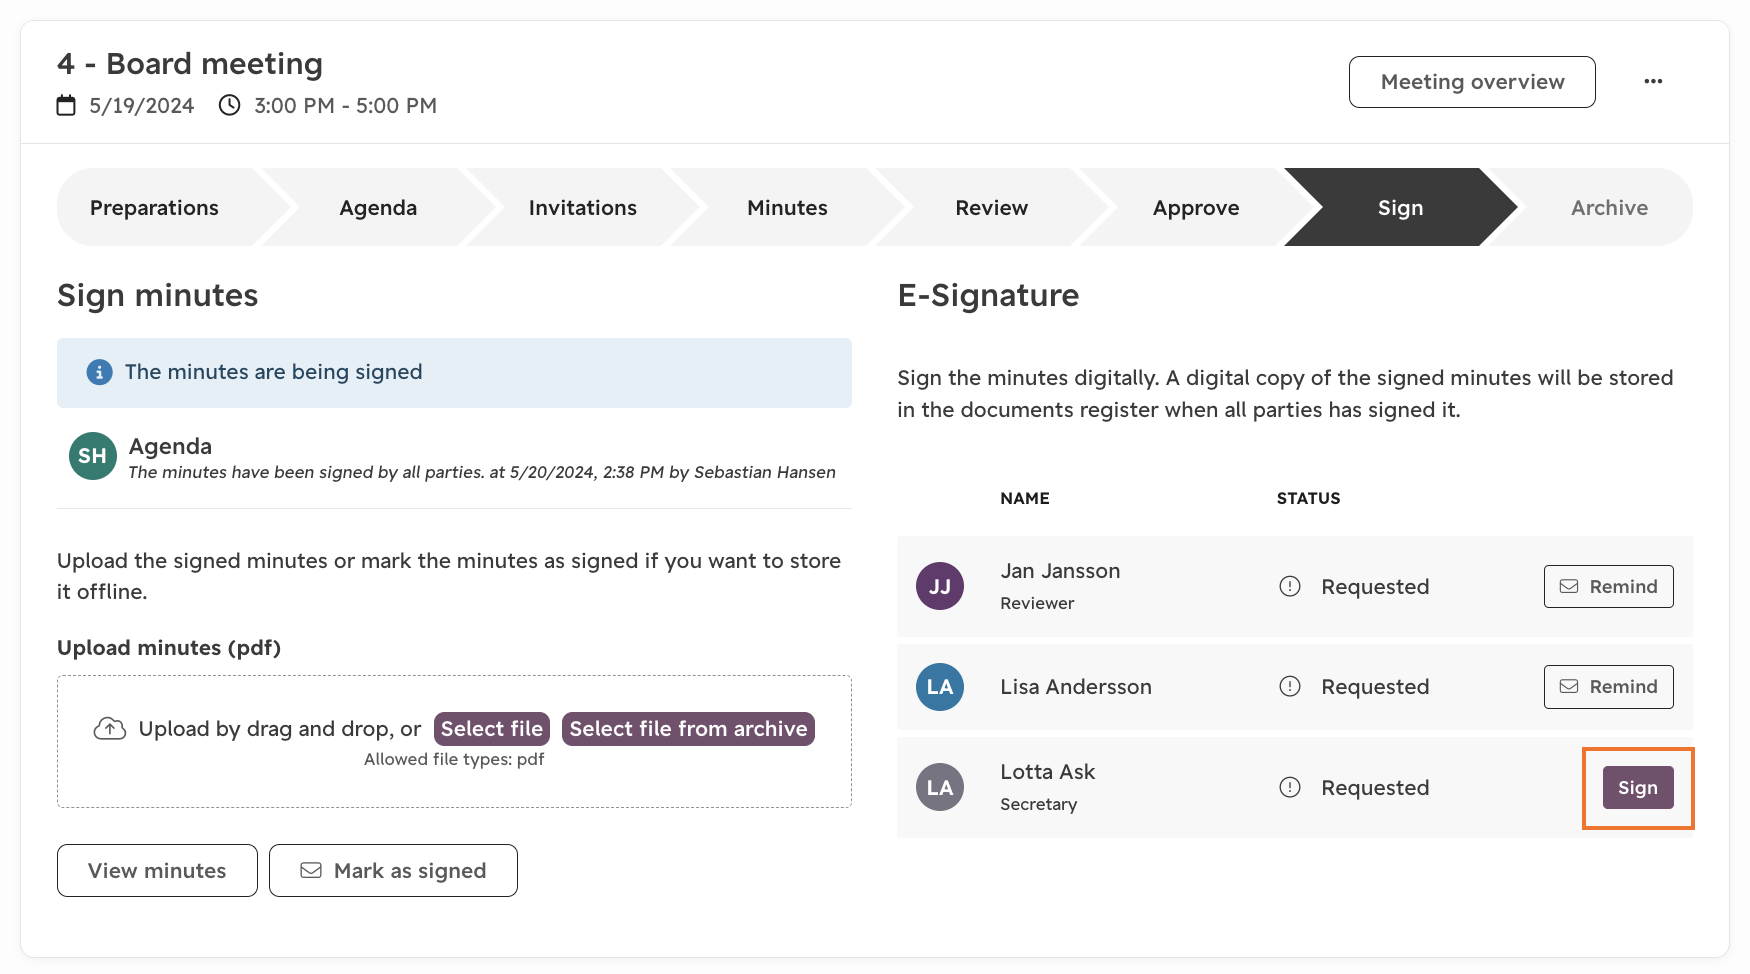Click the clock icon beside meeting time
Screen dimensions: 1750x974
click(x=229, y=105)
